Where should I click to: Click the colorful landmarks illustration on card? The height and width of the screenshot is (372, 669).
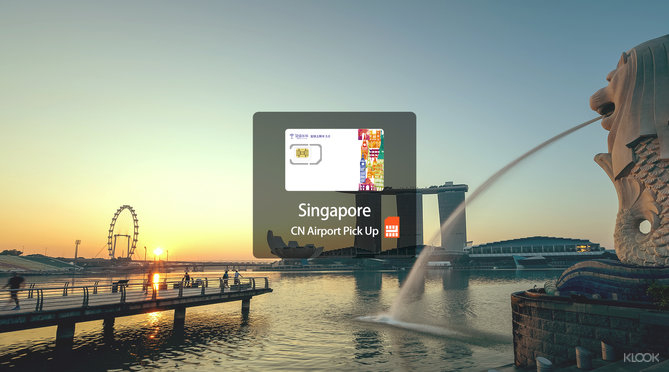point(371,160)
